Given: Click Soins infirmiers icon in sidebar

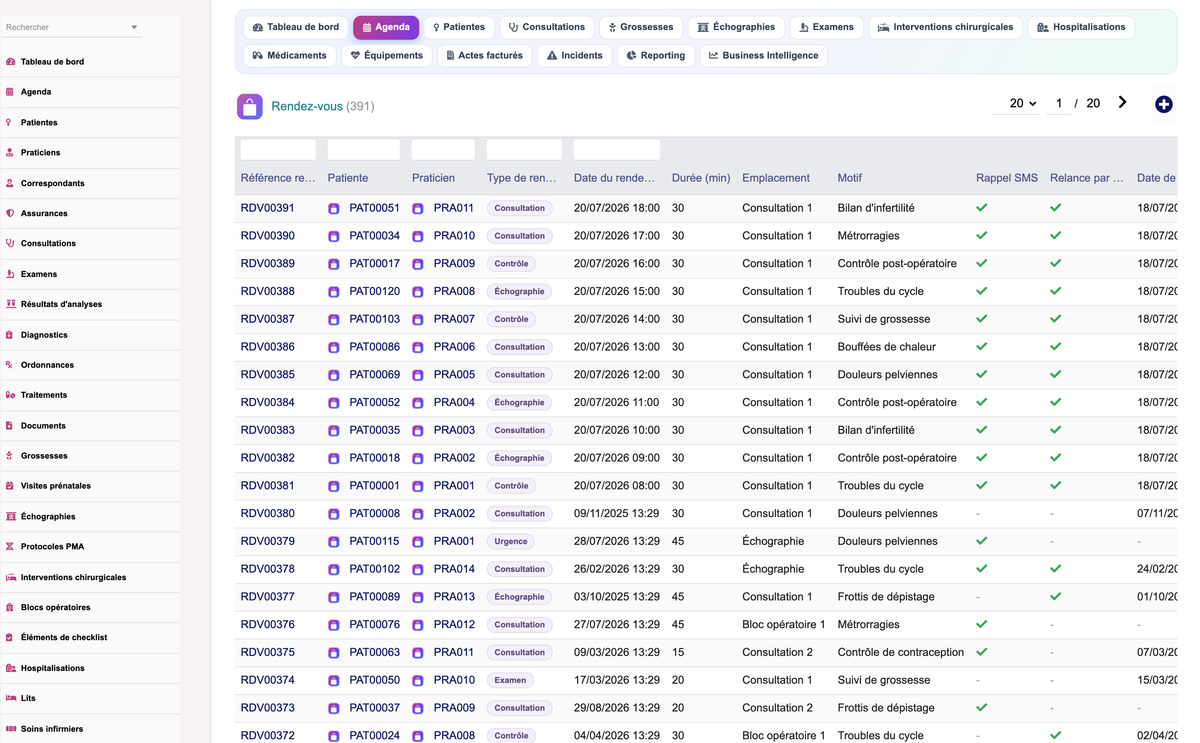Looking at the screenshot, I should (10, 729).
